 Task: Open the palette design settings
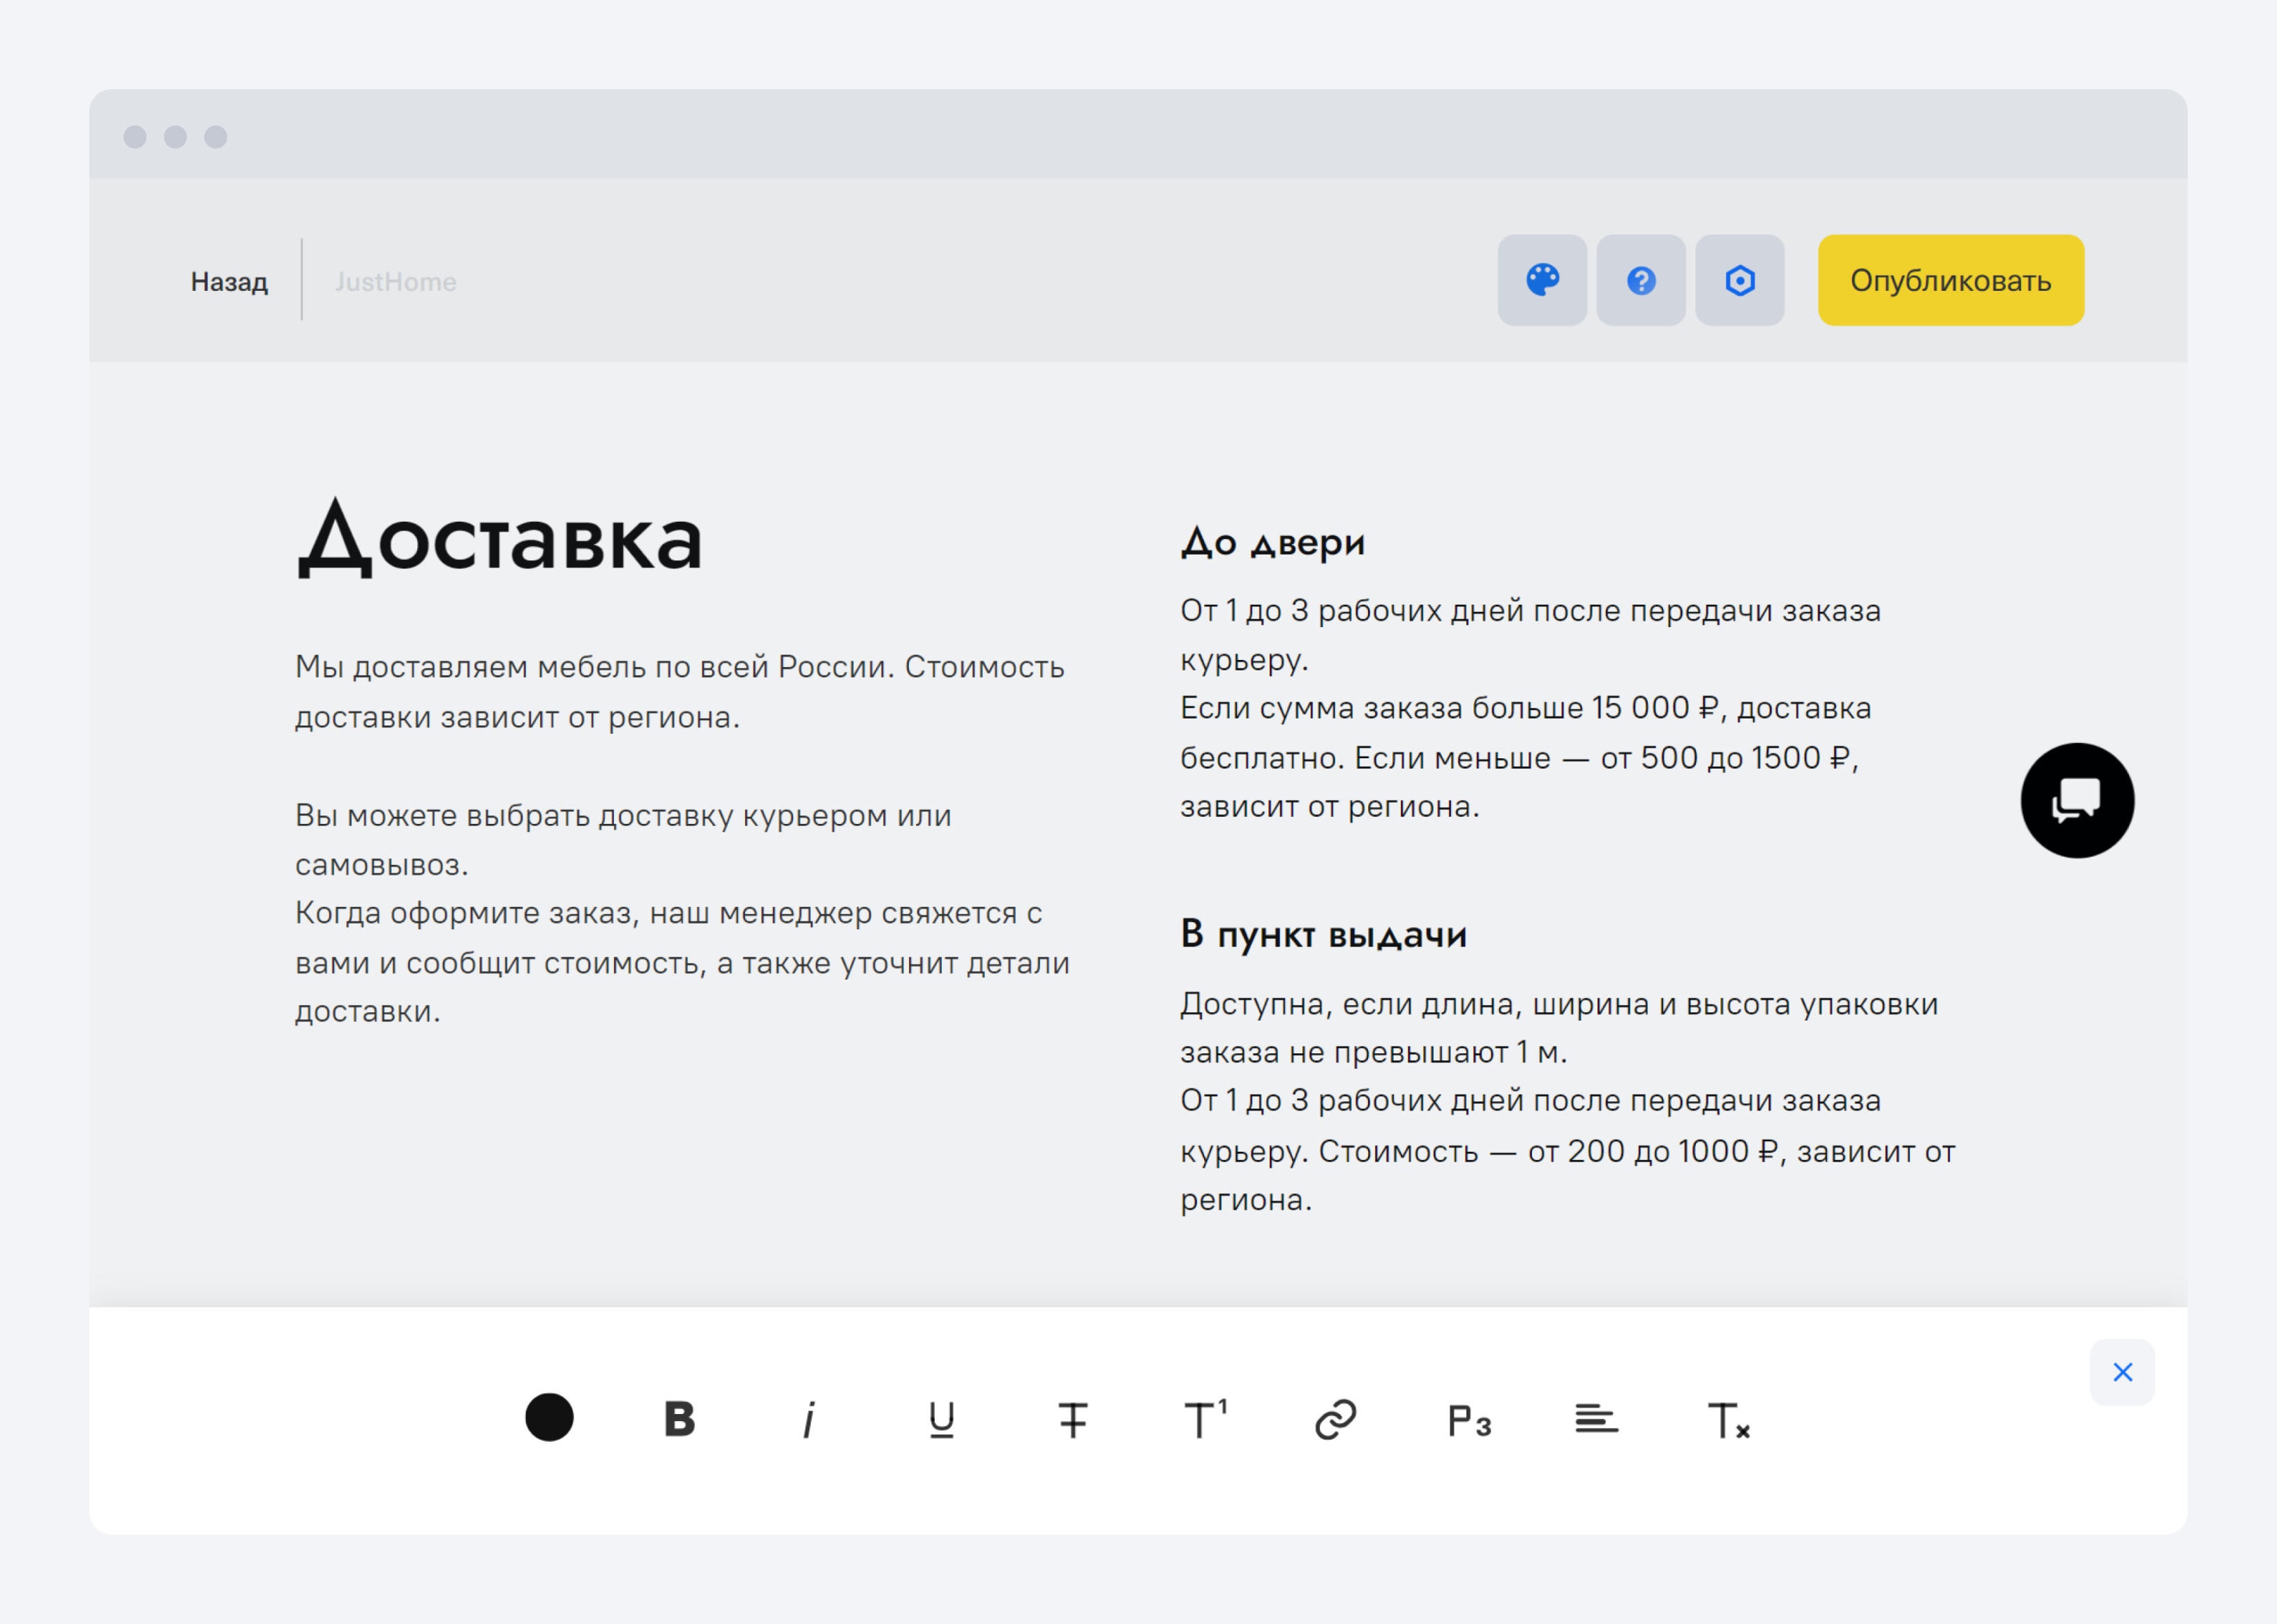[x=1542, y=280]
